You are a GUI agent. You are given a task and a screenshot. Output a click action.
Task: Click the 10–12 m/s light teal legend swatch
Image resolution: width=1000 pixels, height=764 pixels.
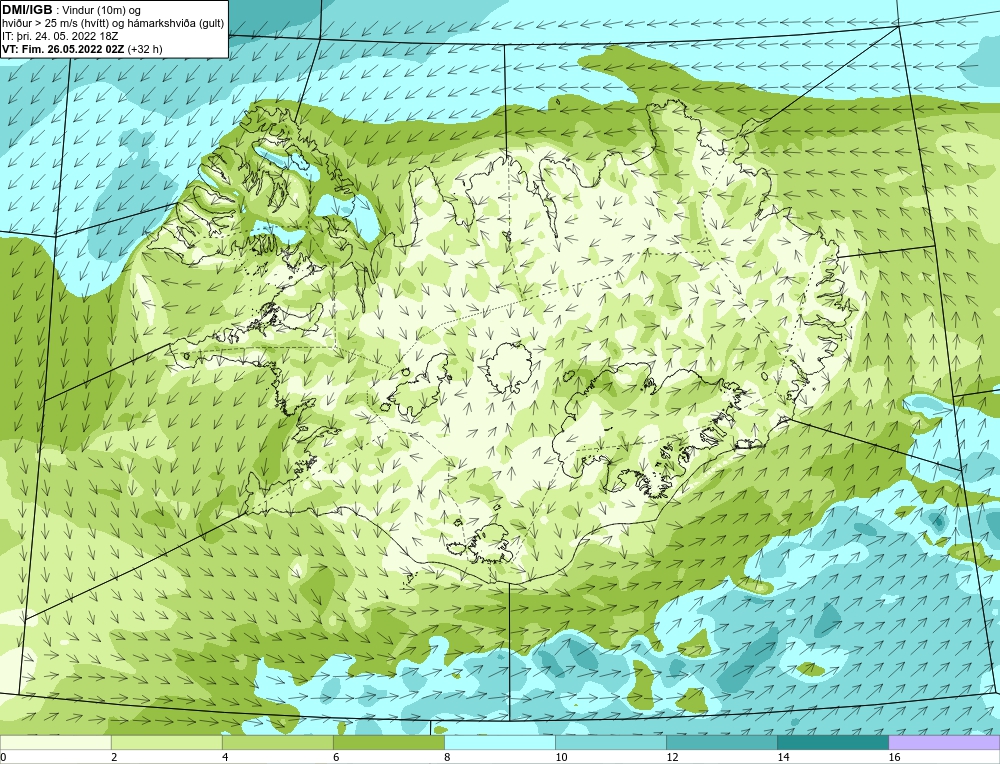tap(610, 742)
